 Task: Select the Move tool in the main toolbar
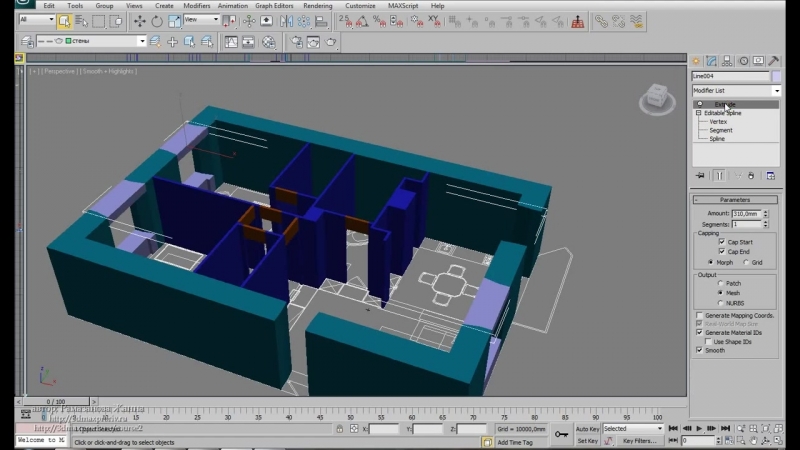point(139,20)
